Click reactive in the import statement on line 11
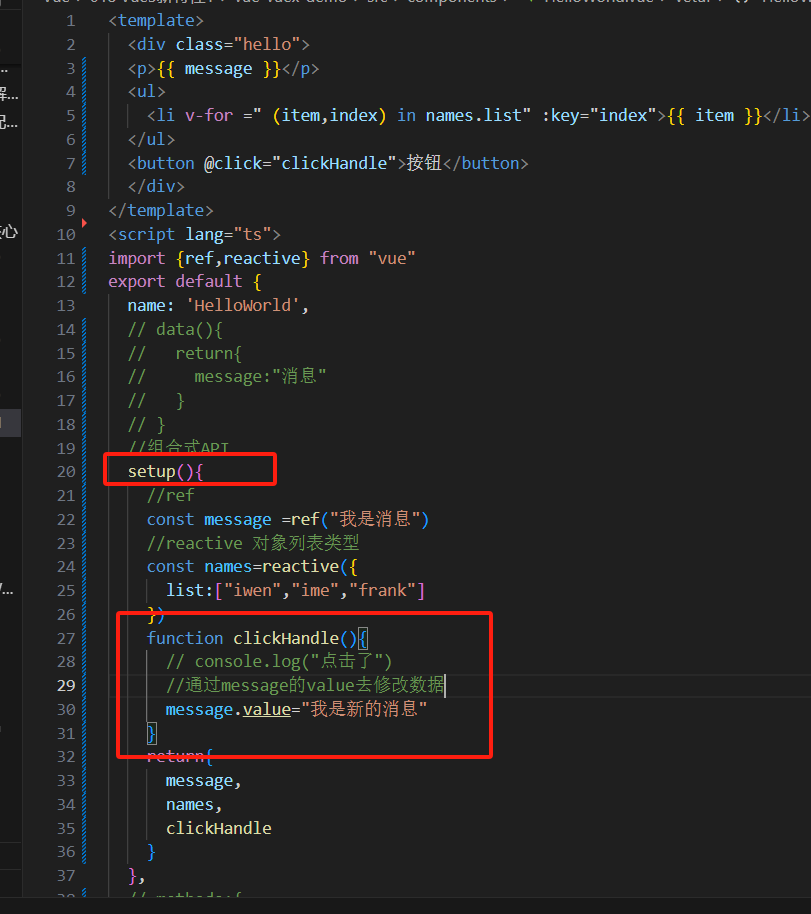Screen dimensions: 811x914 click(x=262, y=259)
